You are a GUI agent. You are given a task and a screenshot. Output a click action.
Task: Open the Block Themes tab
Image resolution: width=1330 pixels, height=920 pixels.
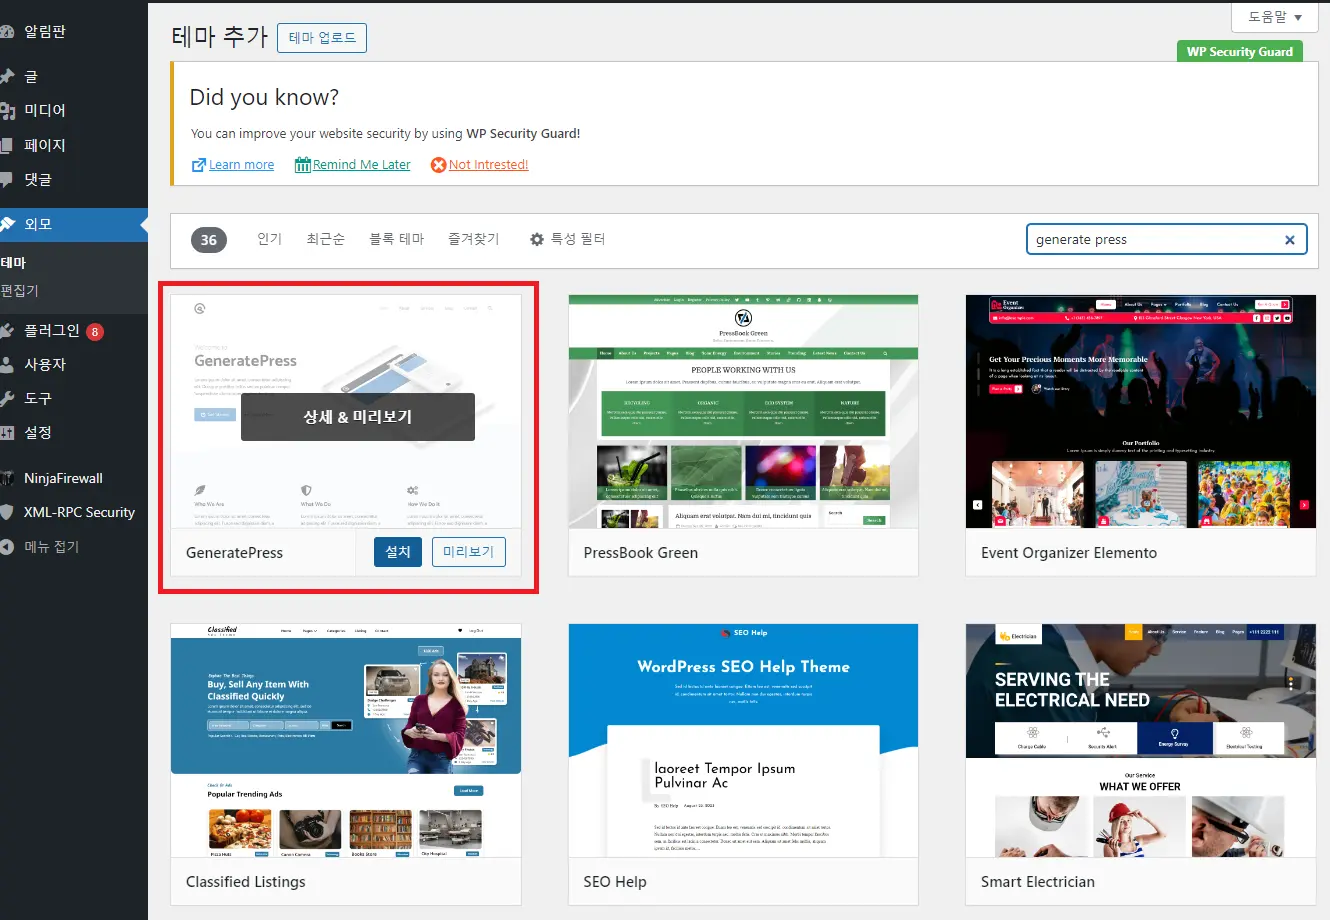[397, 239]
